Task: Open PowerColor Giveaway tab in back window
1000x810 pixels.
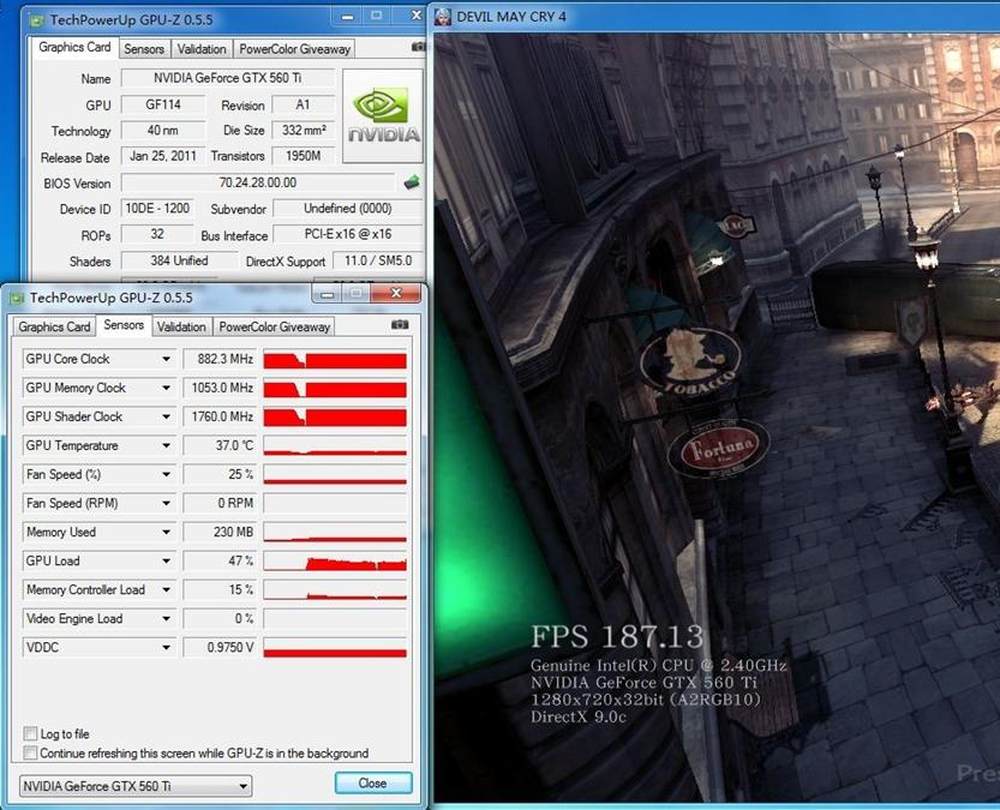Action: pos(295,49)
